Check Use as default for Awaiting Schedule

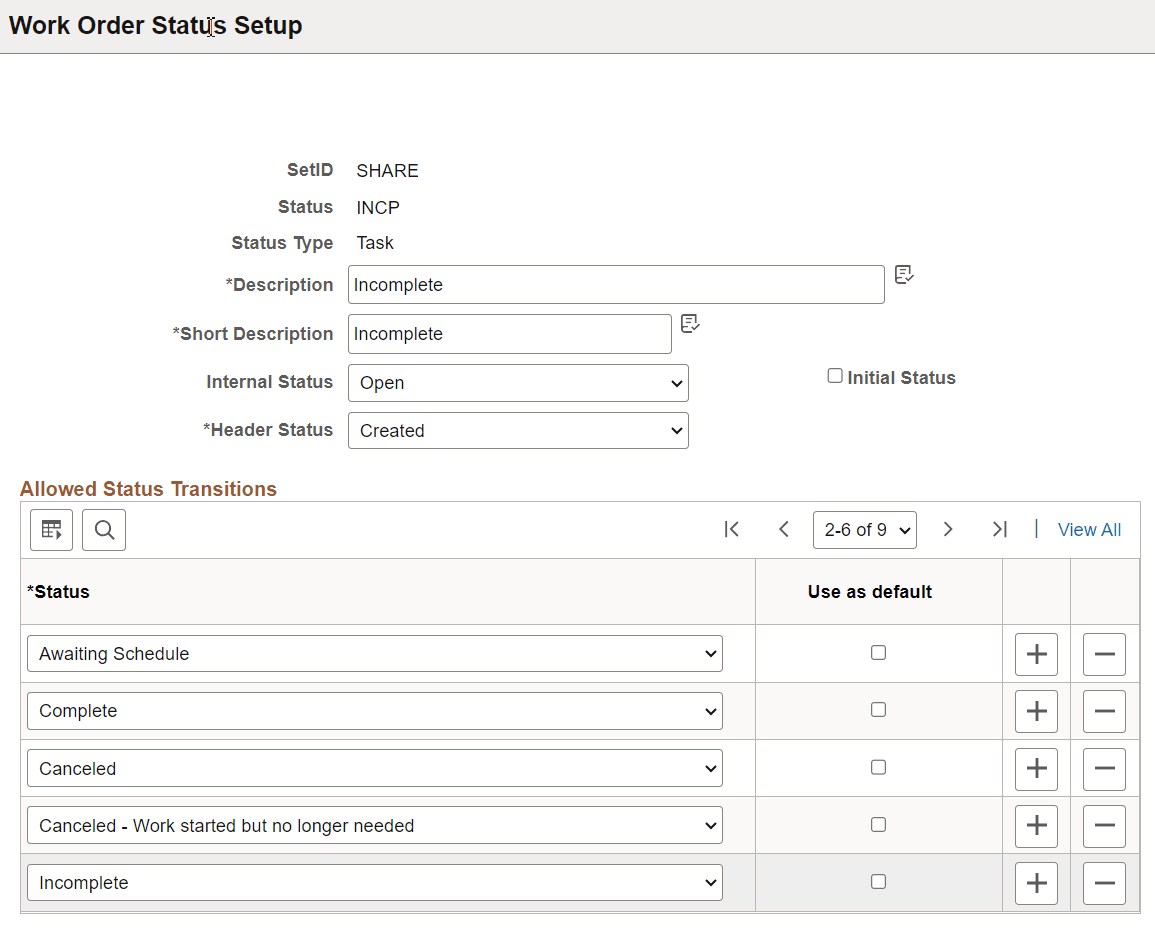[878, 652]
